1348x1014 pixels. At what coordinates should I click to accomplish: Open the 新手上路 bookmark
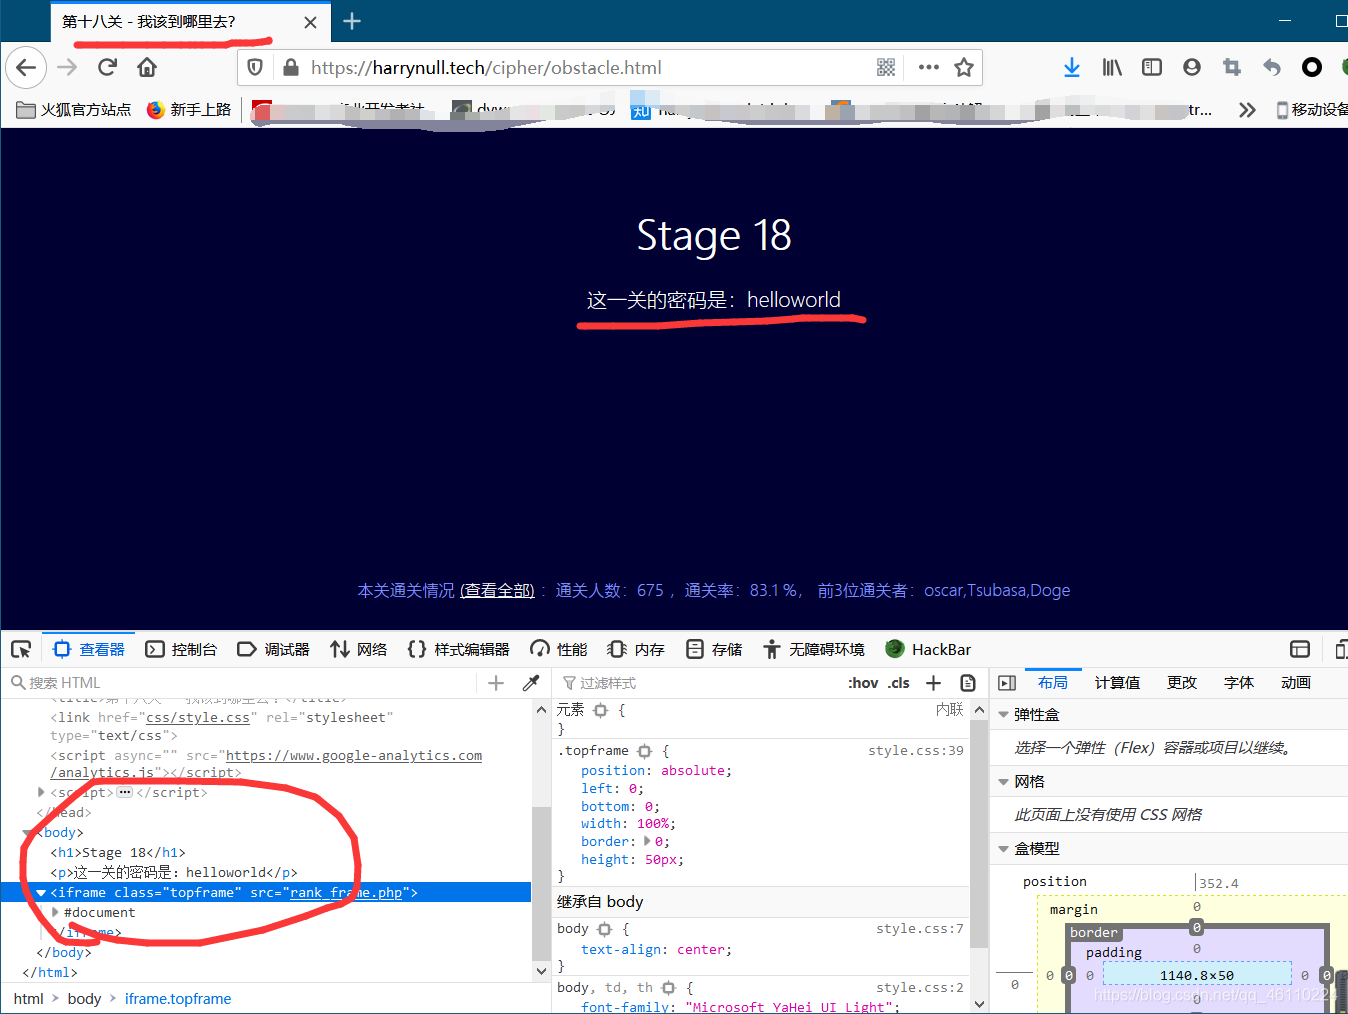(x=189, y=109)
